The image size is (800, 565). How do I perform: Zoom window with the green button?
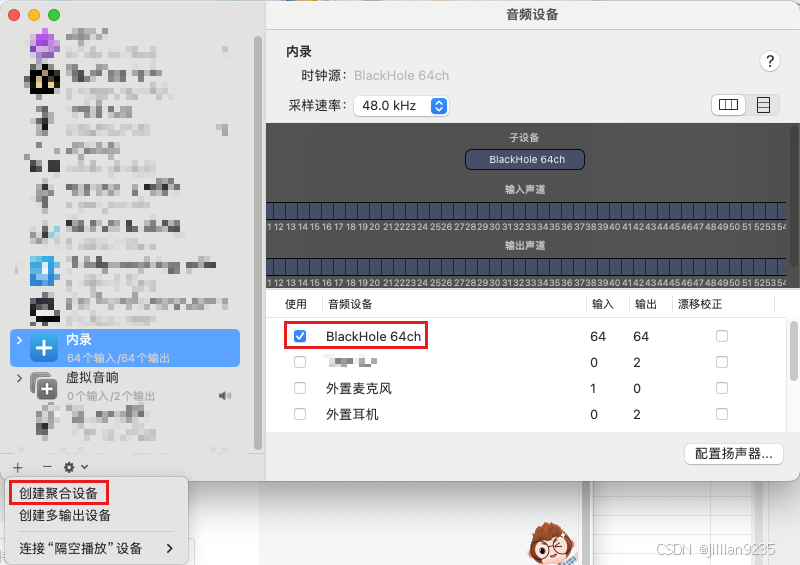[x=54, y=15]
